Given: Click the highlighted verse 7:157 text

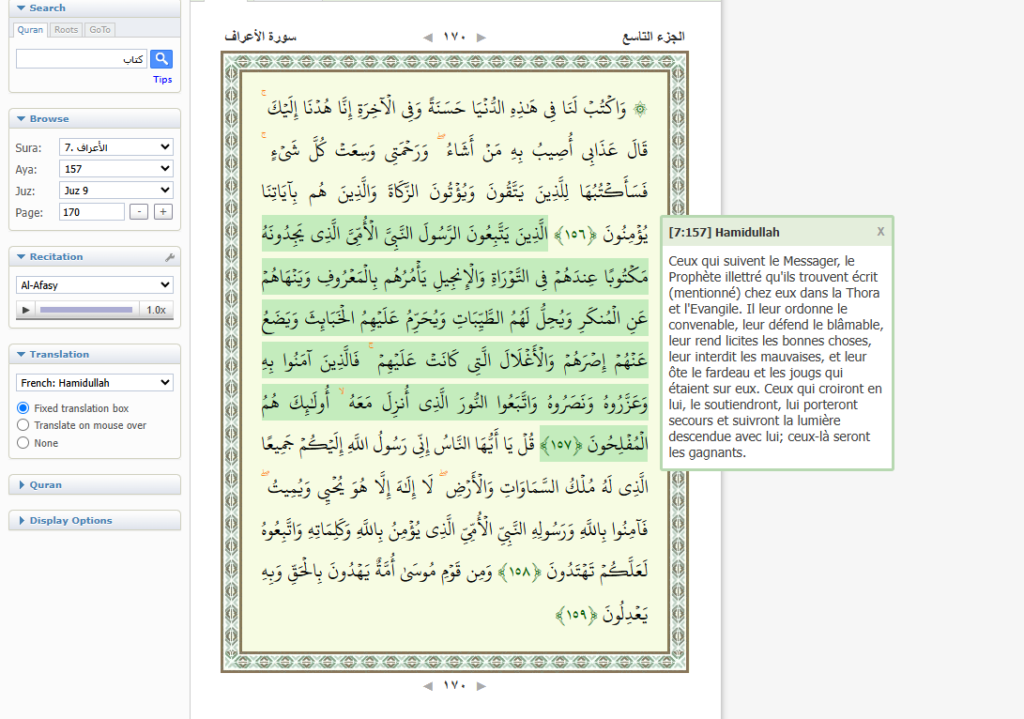Looking at the screenshot, I should pyautogui.click(x=455, y=338).
